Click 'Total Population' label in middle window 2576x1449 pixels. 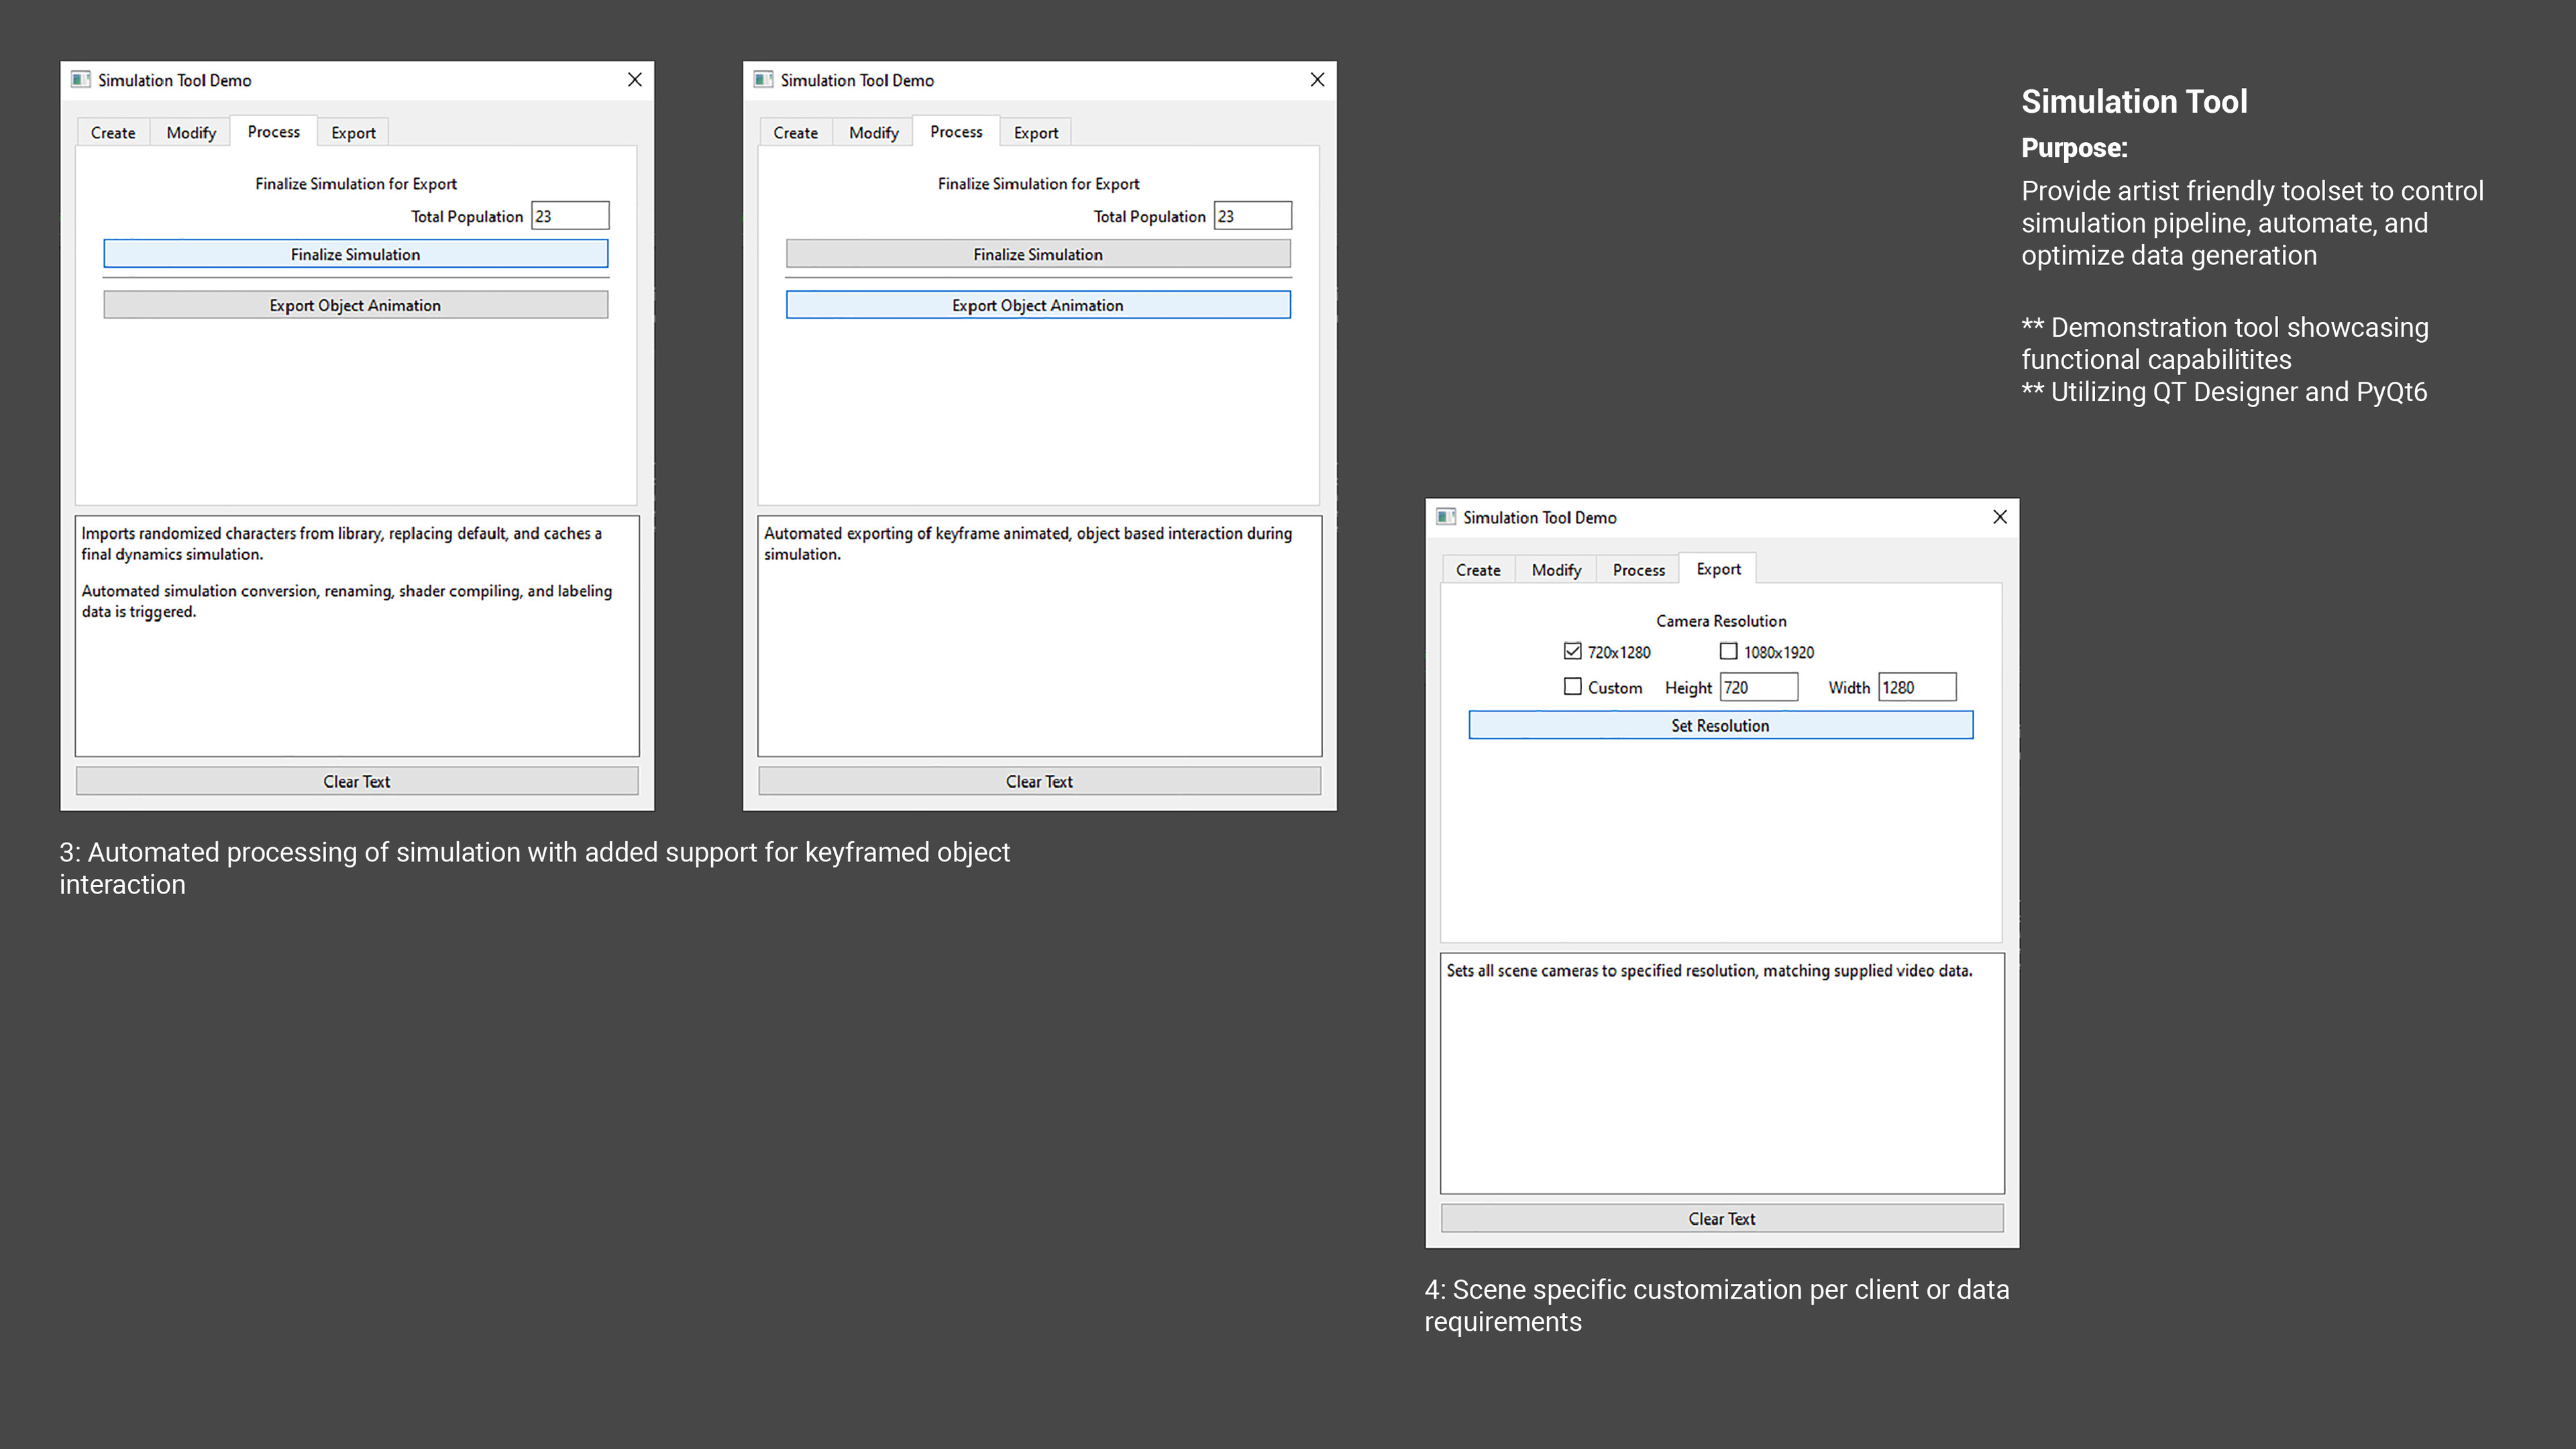click(x=1149, y=216)
